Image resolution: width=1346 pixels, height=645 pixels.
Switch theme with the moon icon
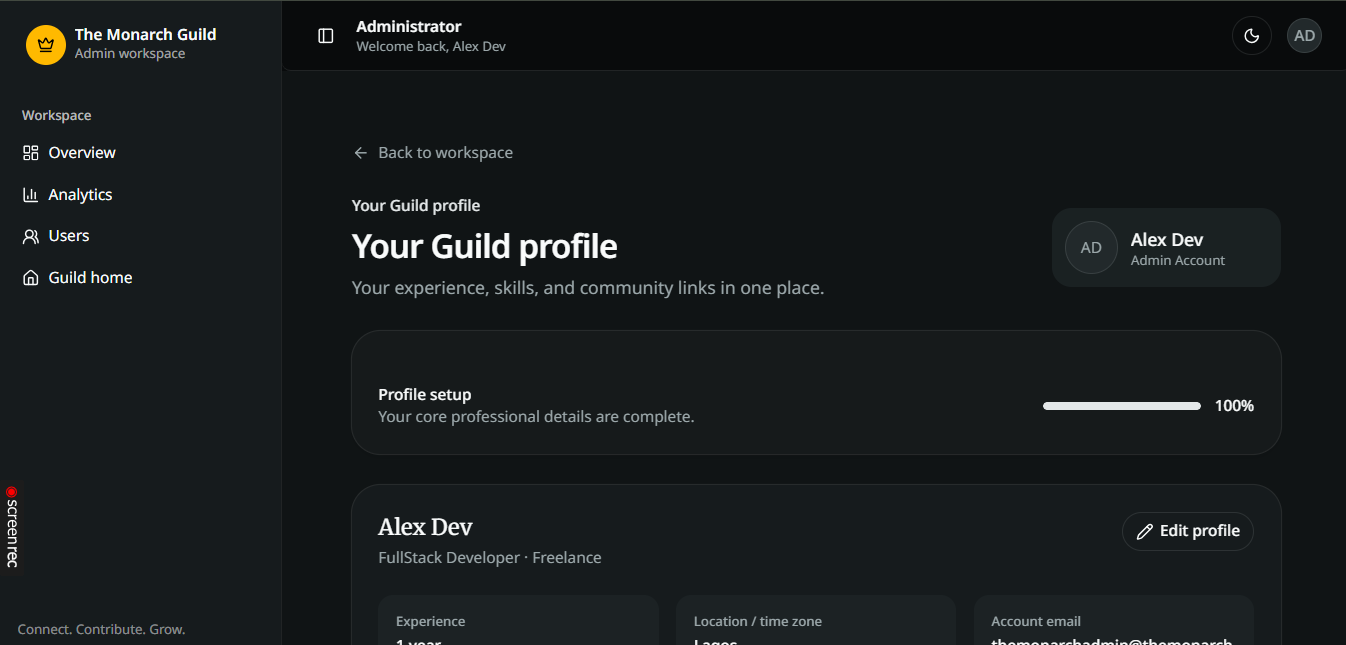click(x=1251, y=36)
